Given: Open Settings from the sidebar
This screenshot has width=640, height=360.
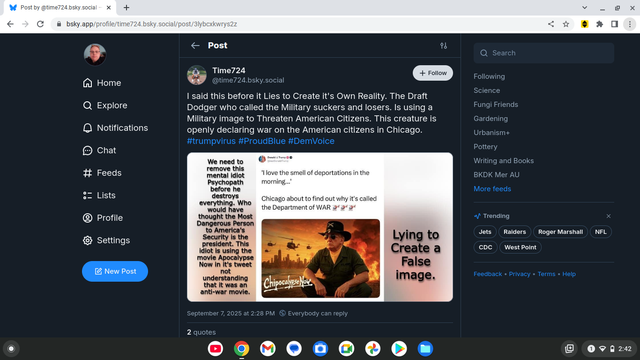Looking at the screenshot, I should point(106,240).
